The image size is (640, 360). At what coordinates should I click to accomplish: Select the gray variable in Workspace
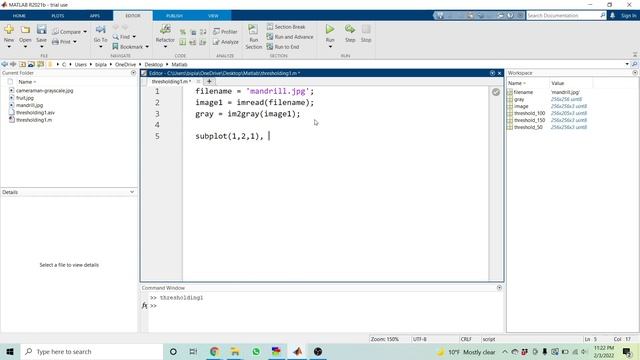coord(519,99)
